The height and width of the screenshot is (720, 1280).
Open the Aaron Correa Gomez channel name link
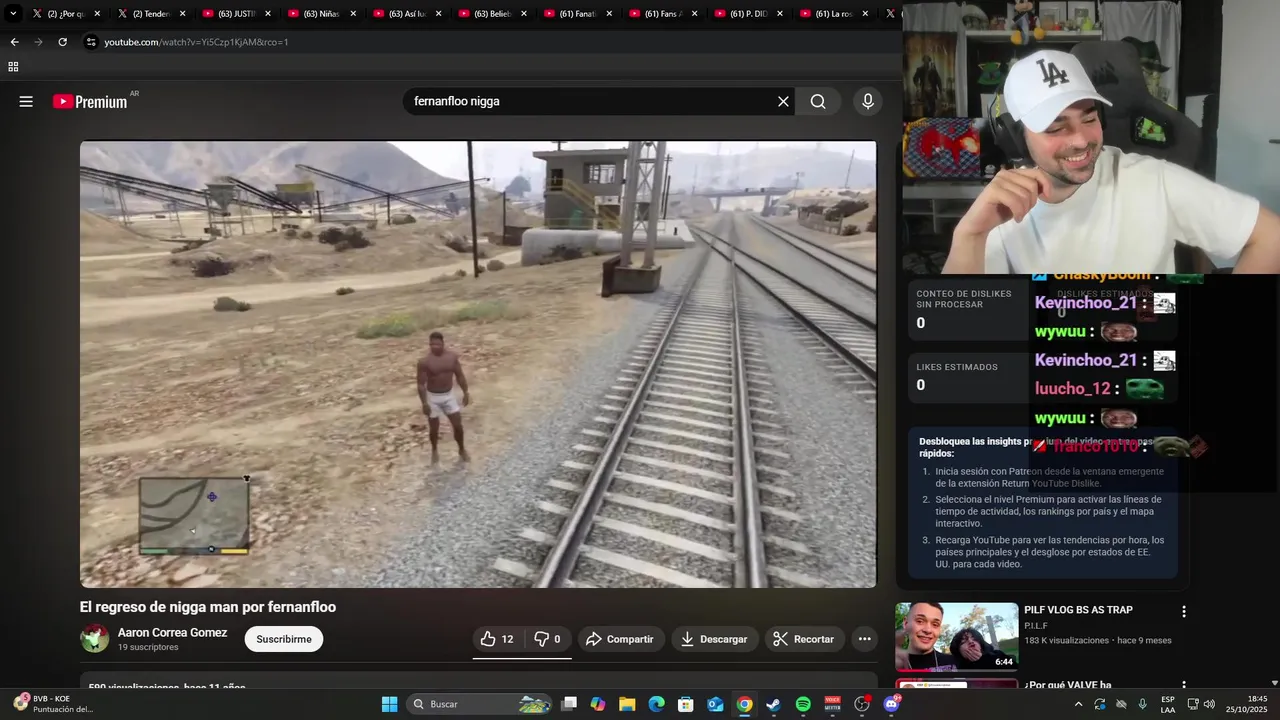[x=172, y=633]
